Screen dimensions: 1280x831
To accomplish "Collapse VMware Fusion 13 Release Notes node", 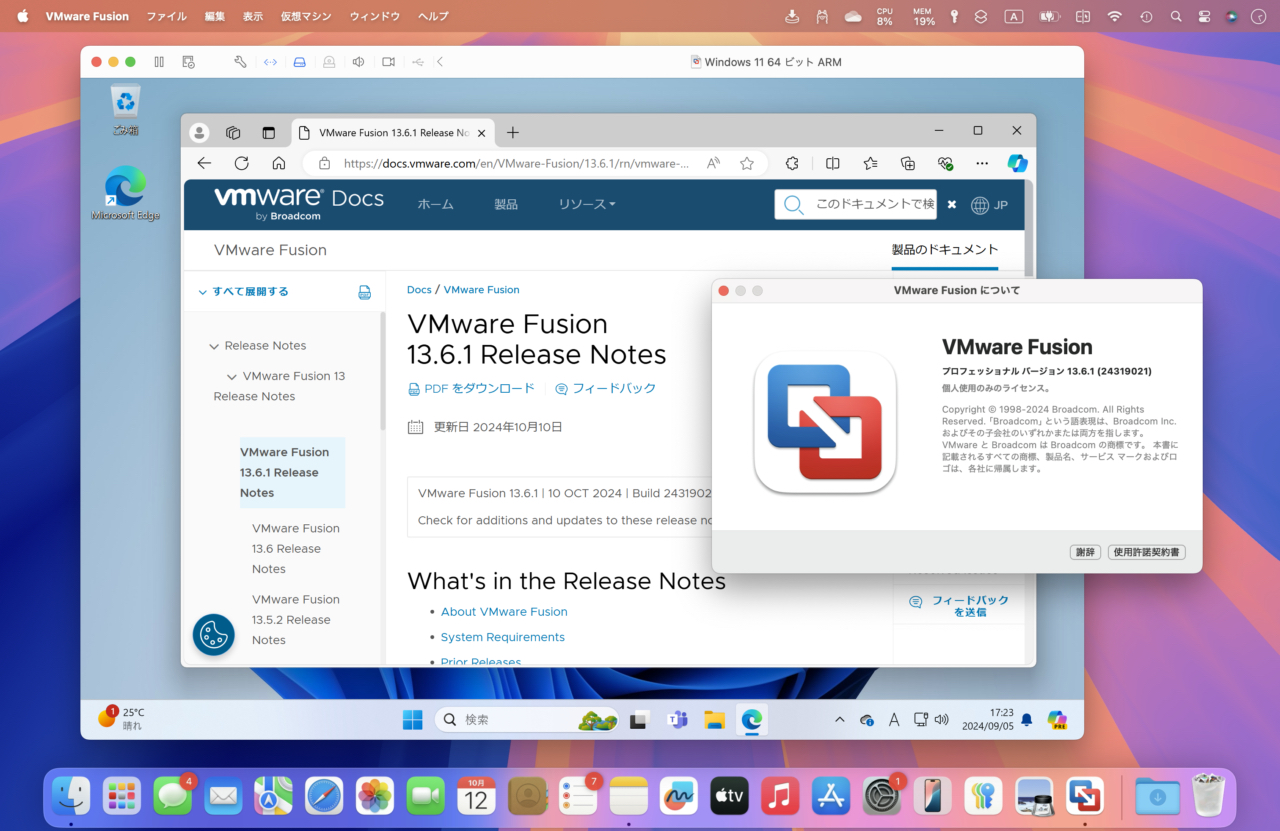I will (x=232, y=376).
